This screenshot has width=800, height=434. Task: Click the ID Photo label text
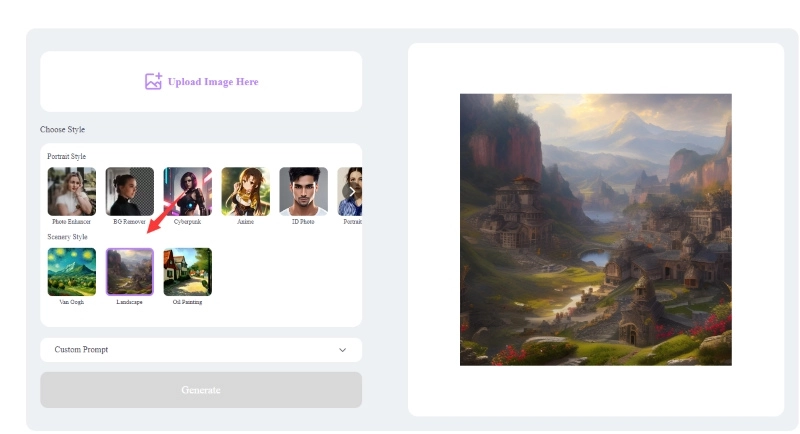tap(303, 222)
